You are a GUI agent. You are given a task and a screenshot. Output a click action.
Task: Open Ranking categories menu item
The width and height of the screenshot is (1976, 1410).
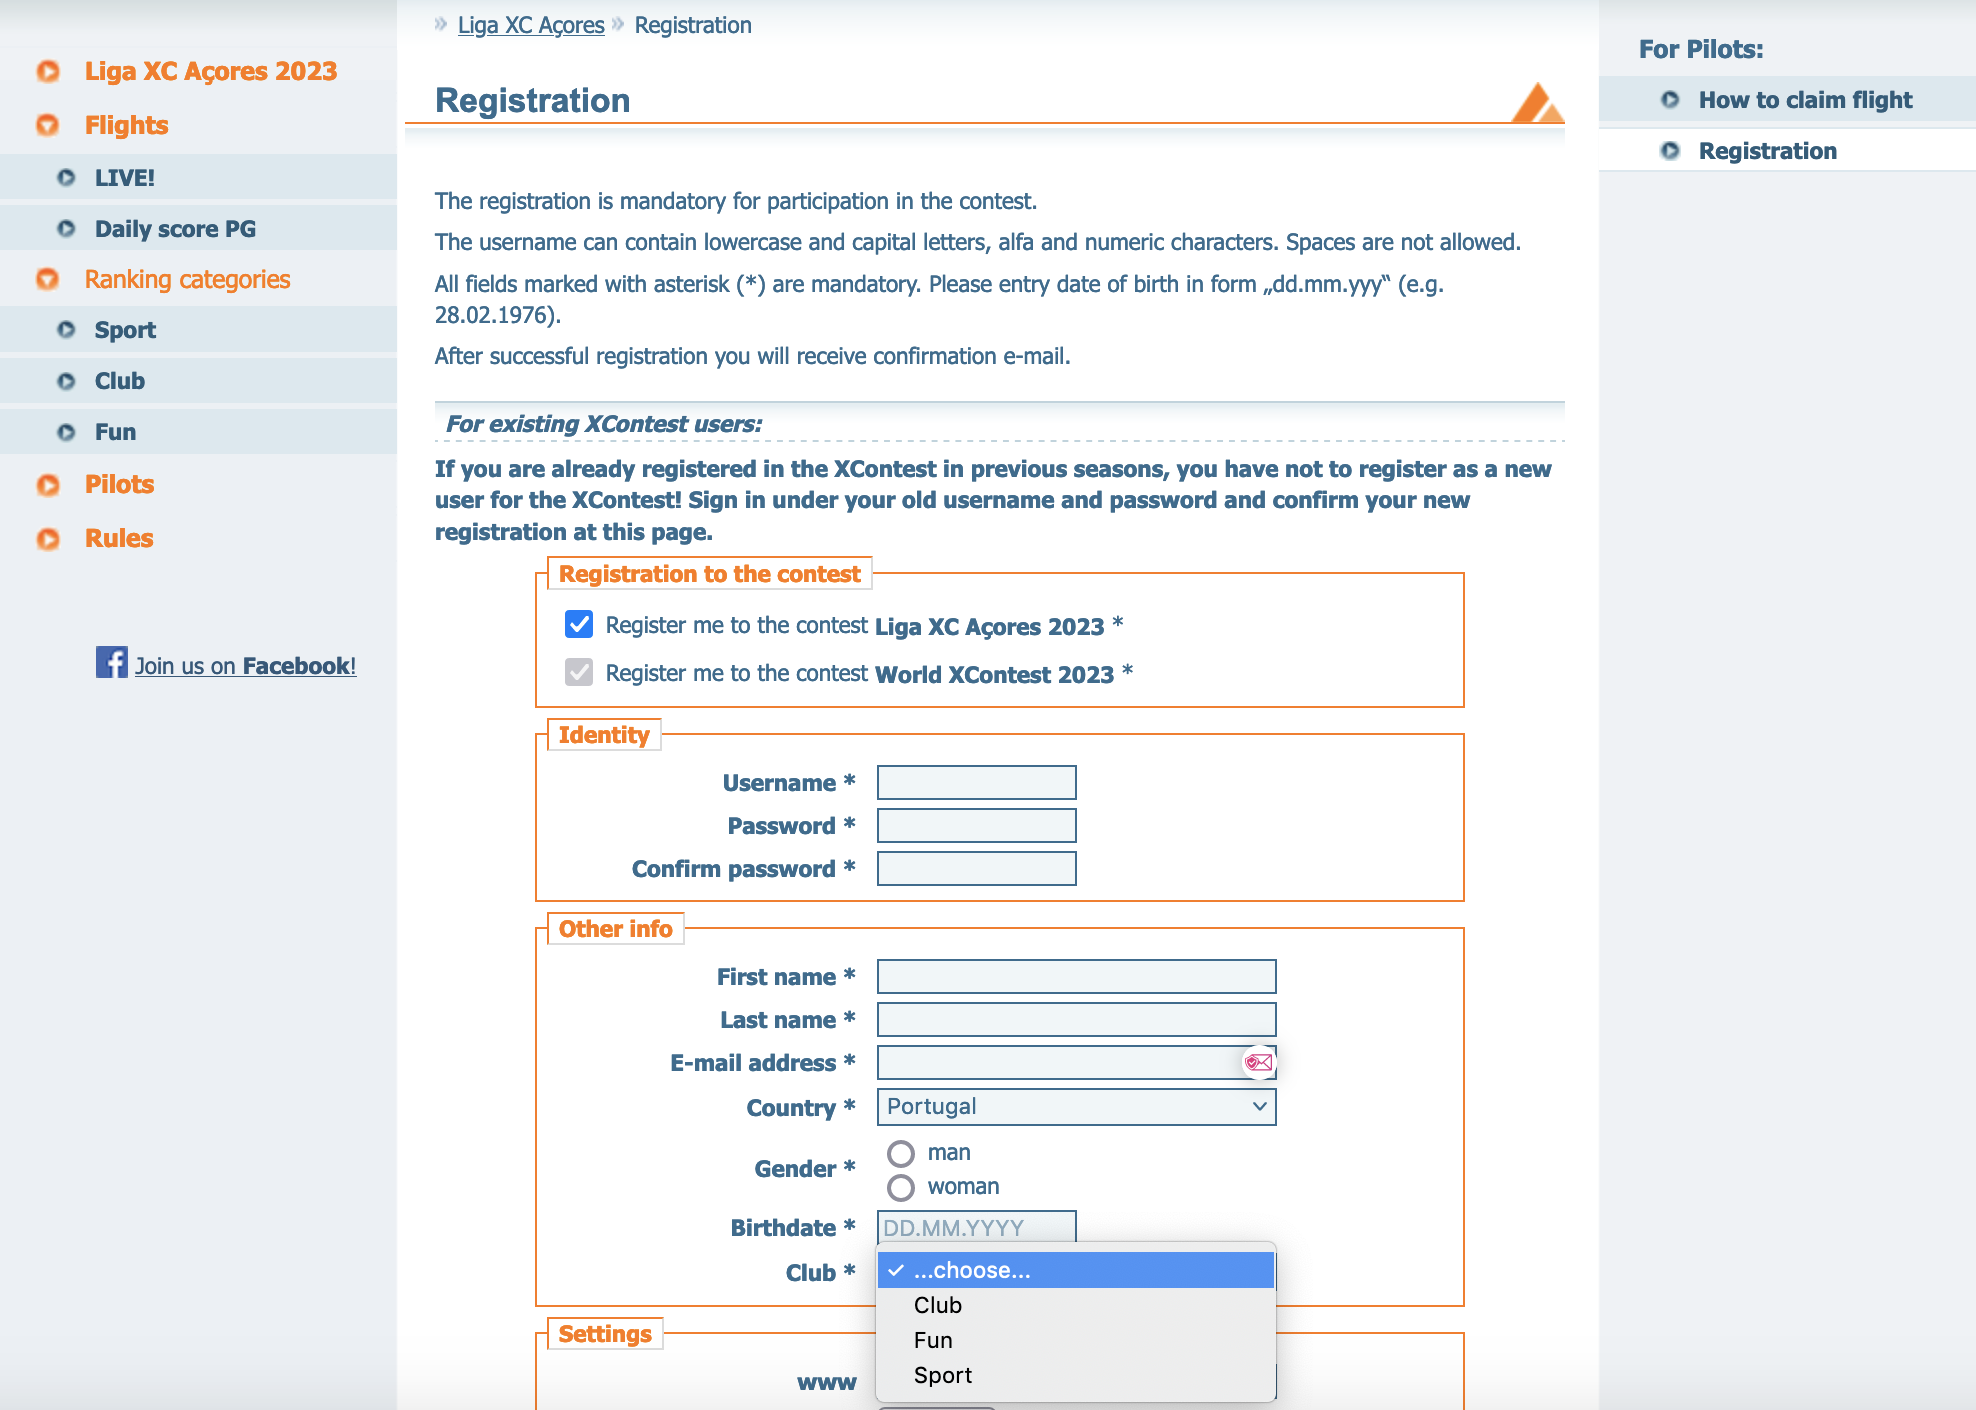pyautogui.click(x=187, y=279)
